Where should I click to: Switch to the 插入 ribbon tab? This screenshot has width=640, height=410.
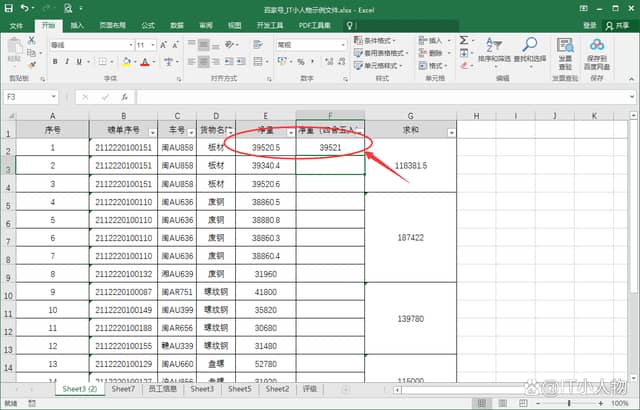[77, 25]
